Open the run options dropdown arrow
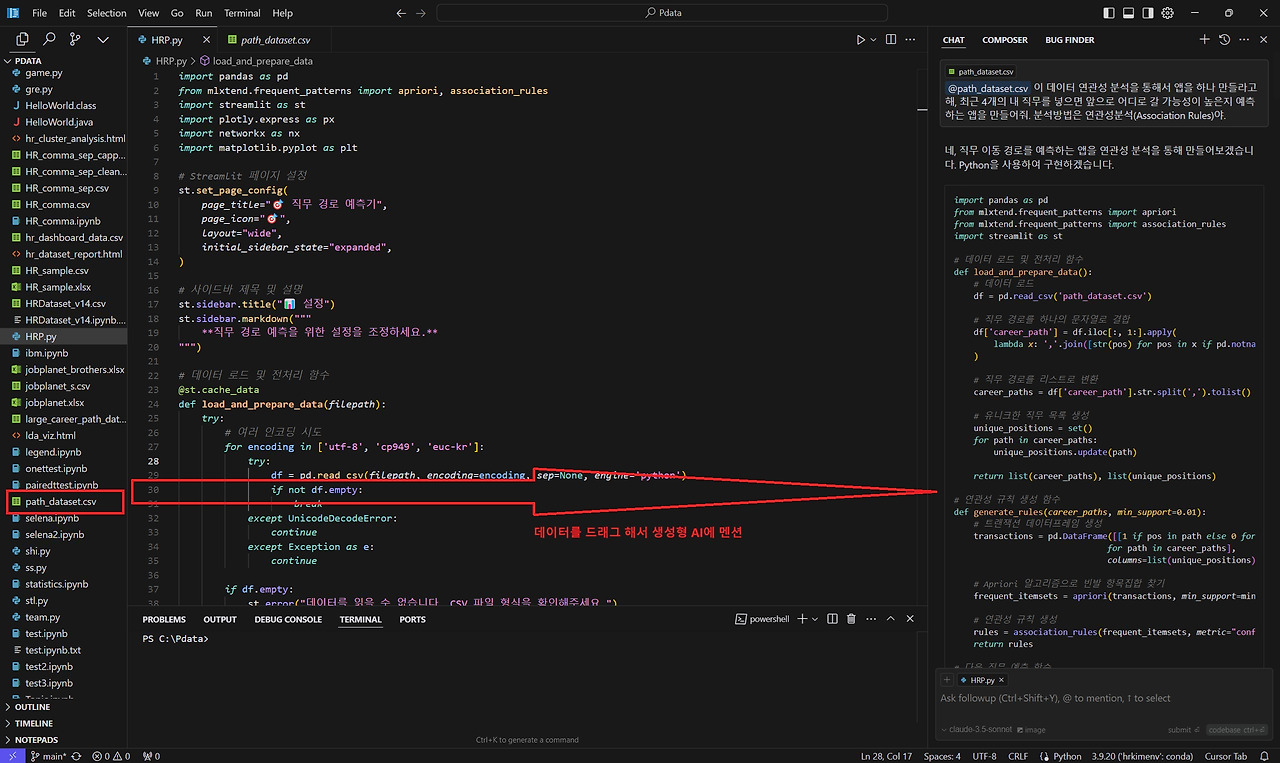The height and width of the screenshot is (763, 1280). tap(873, 40)
